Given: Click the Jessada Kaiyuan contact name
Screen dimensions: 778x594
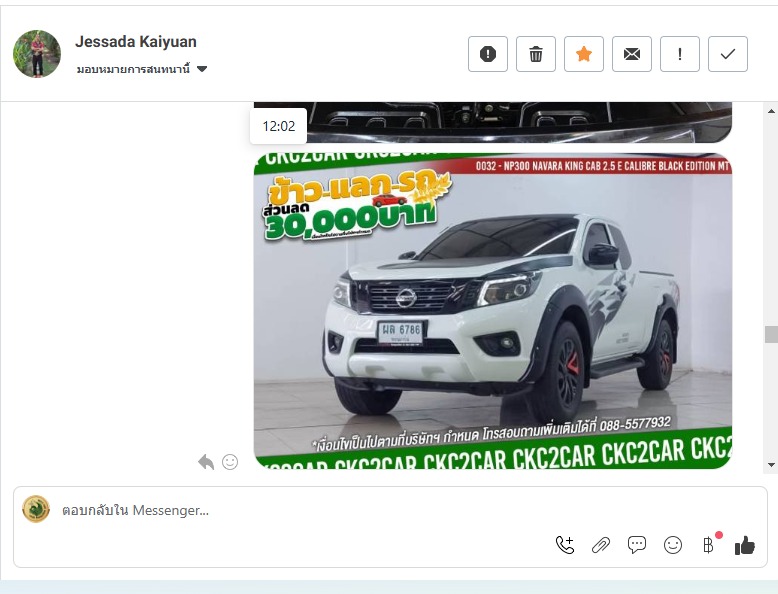Looking at the screenshot, I should (136, 42).
